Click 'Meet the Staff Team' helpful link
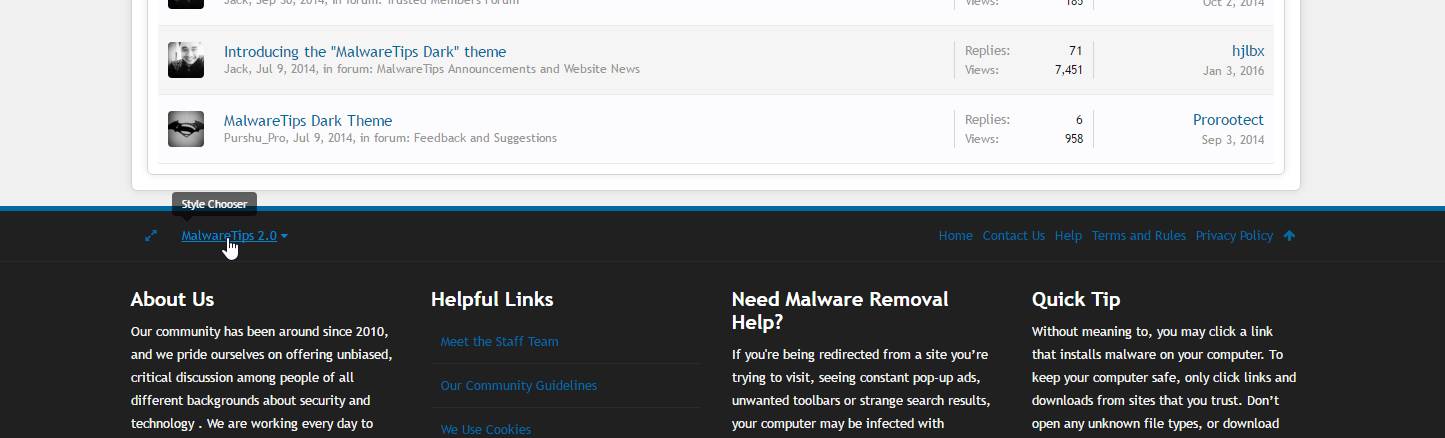The image size is (1445, 438). pos(499,342)
